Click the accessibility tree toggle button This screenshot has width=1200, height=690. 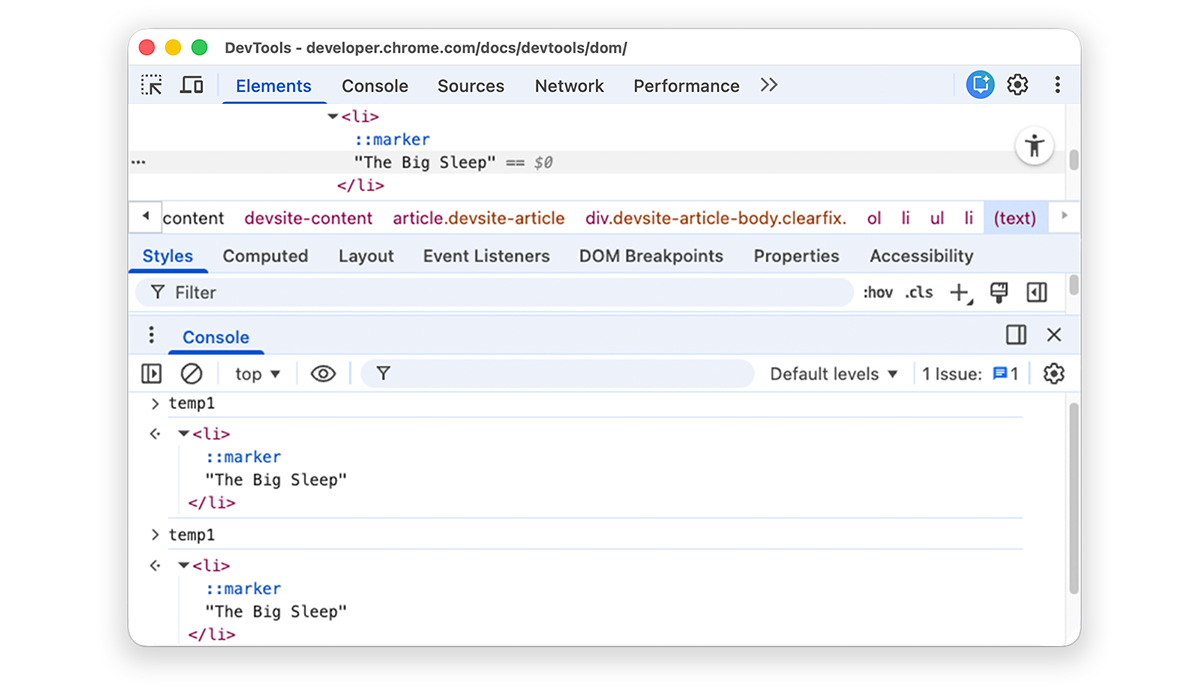point(1034,147)
